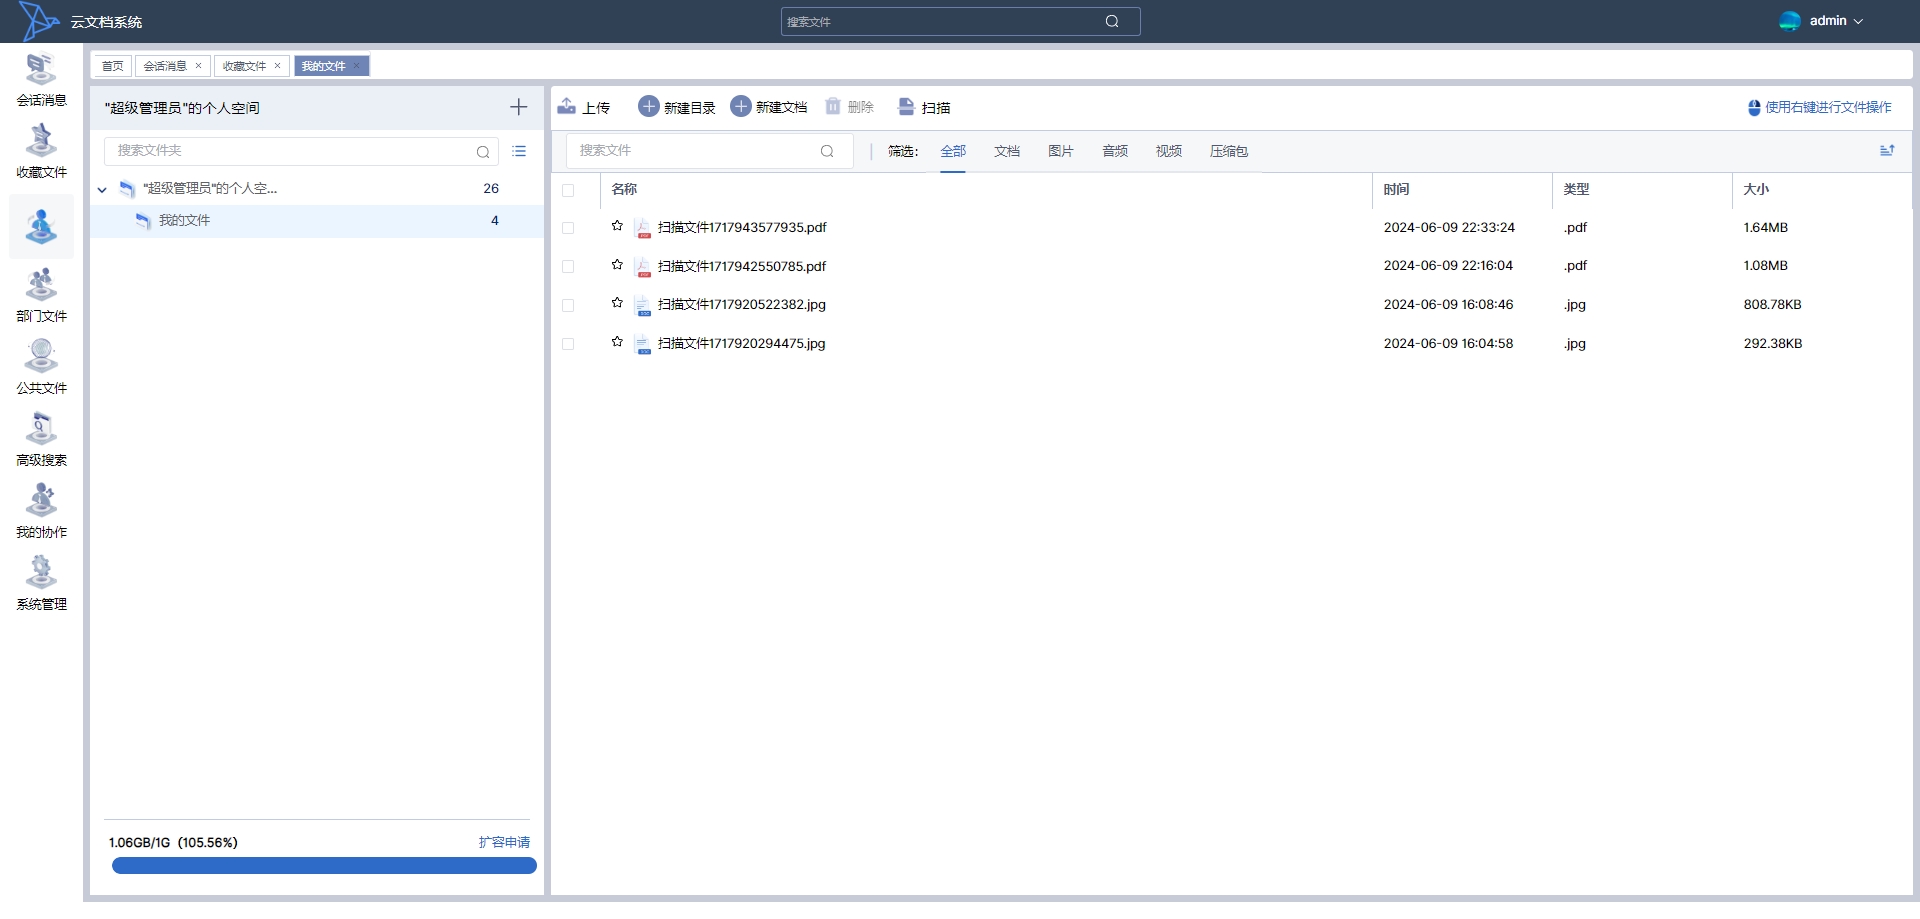The height and width of the screenshot is (919, 1920).
Task: Open 系统管理 in the sidebar
Action: pyautogui.click(x=41, y=584)
